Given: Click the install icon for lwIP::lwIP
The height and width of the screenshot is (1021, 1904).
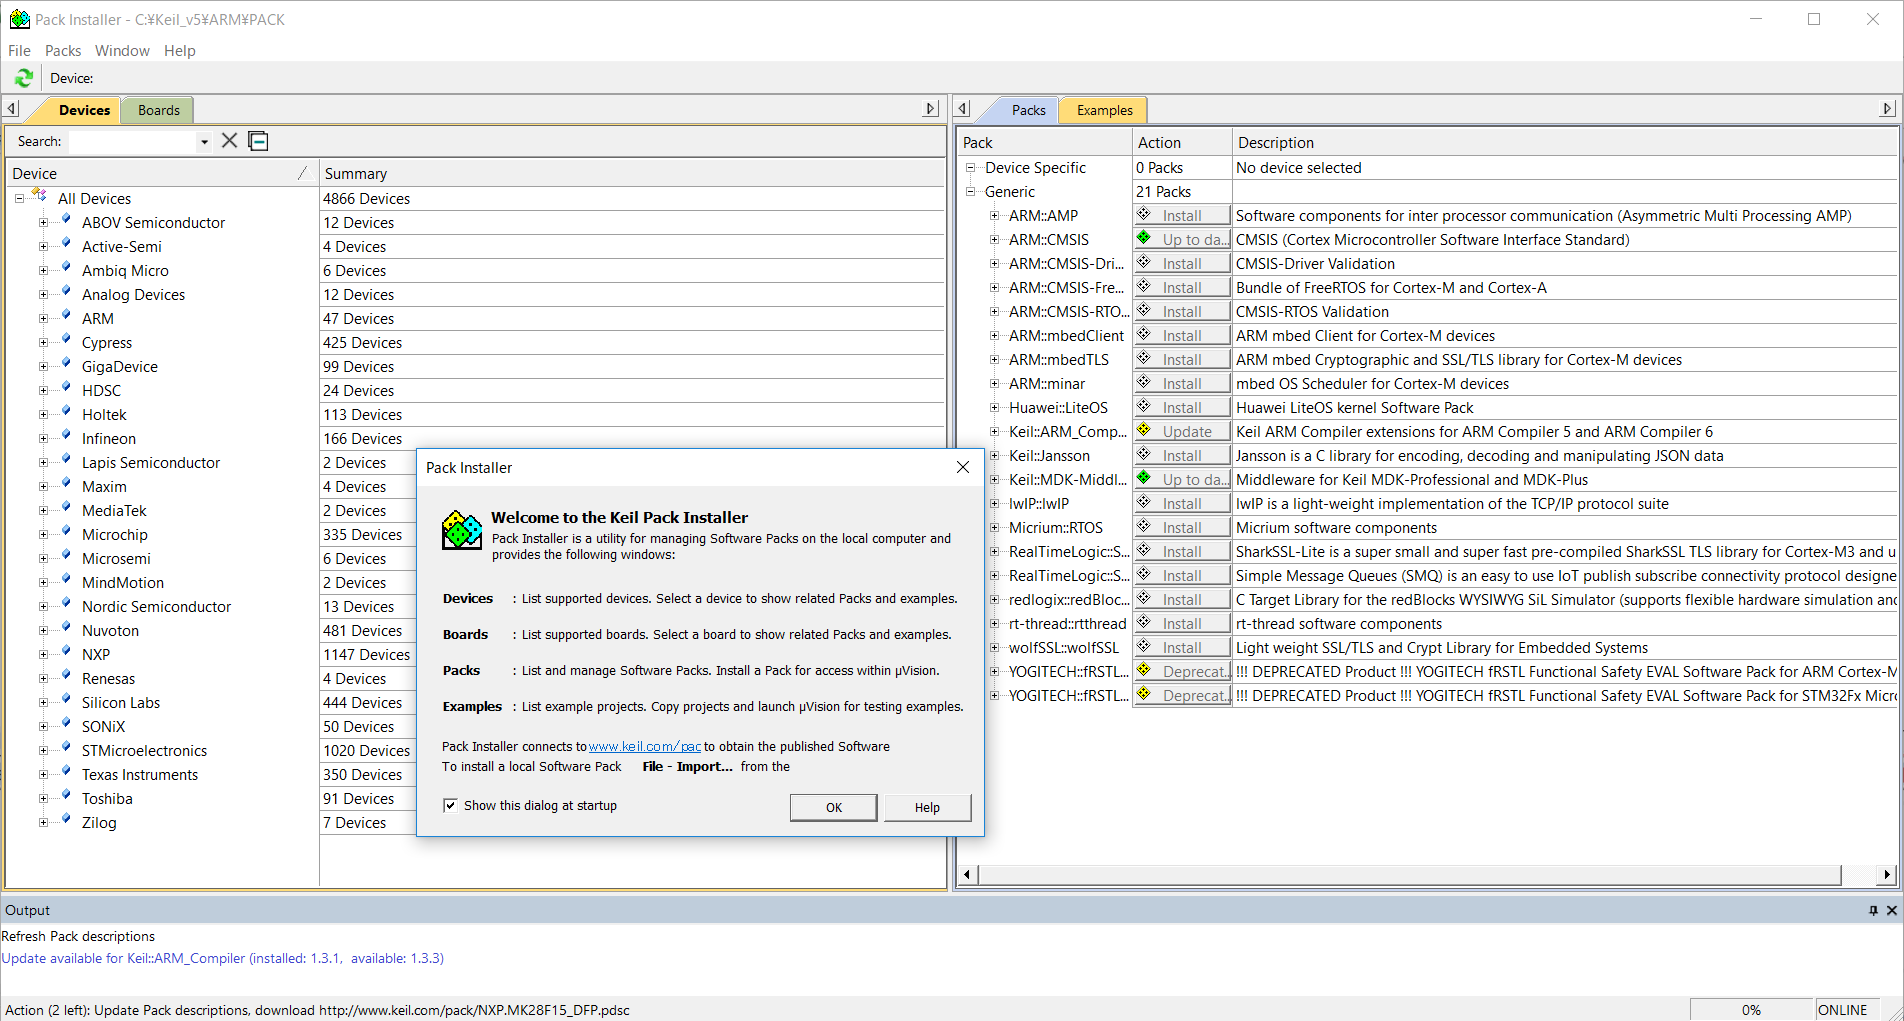Looking at the screenshot, I should tap(1144, 503).
